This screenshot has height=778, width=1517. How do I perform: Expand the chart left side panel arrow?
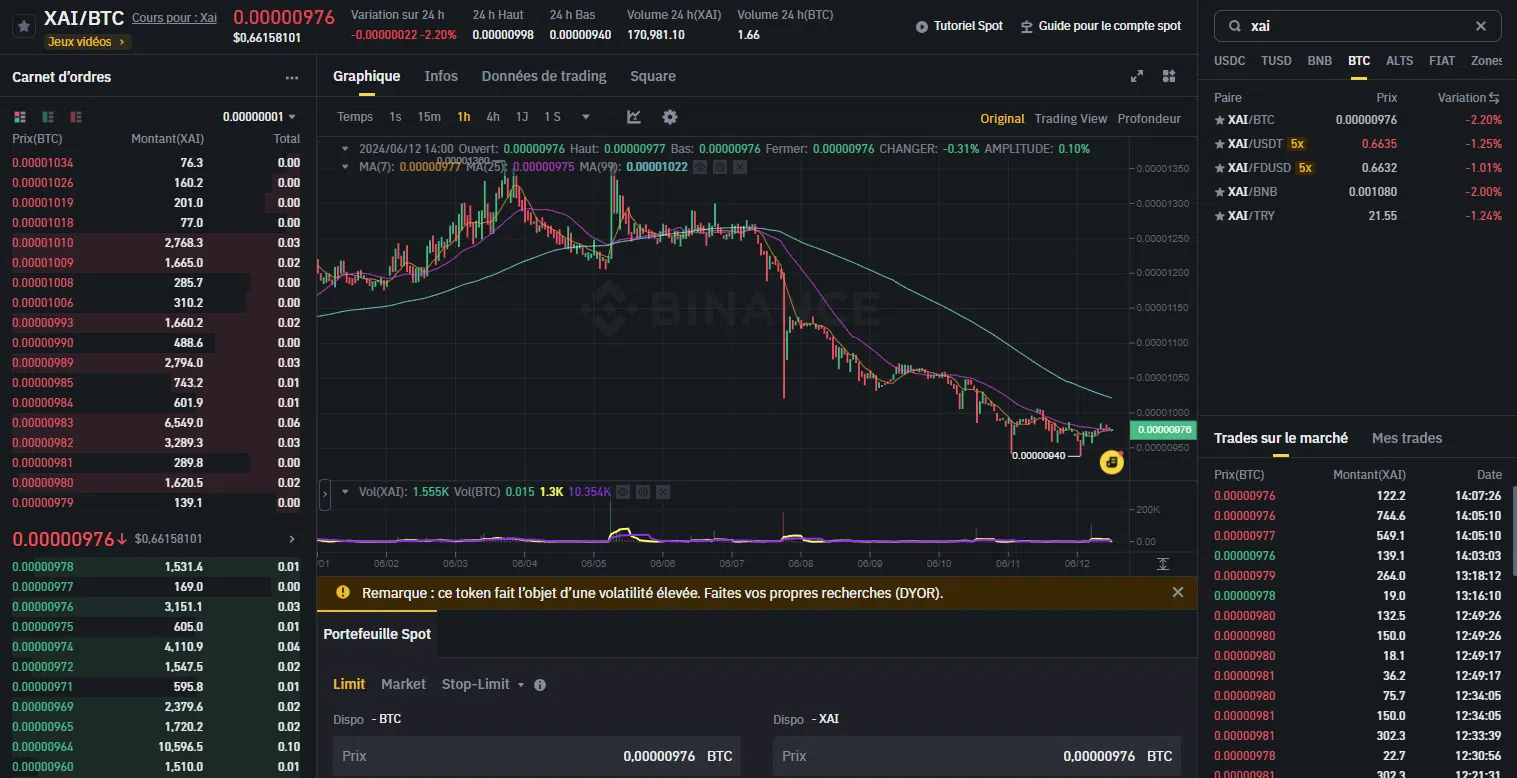tap(324, 493)
